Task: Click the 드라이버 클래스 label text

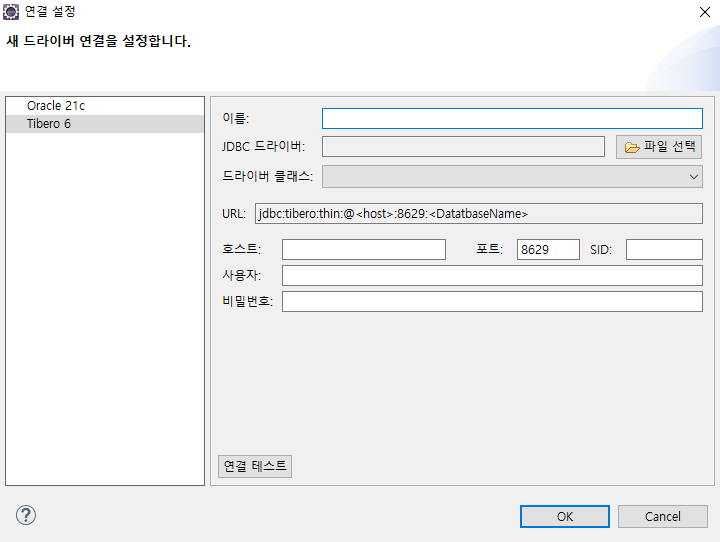Action: tap(267, 176)
